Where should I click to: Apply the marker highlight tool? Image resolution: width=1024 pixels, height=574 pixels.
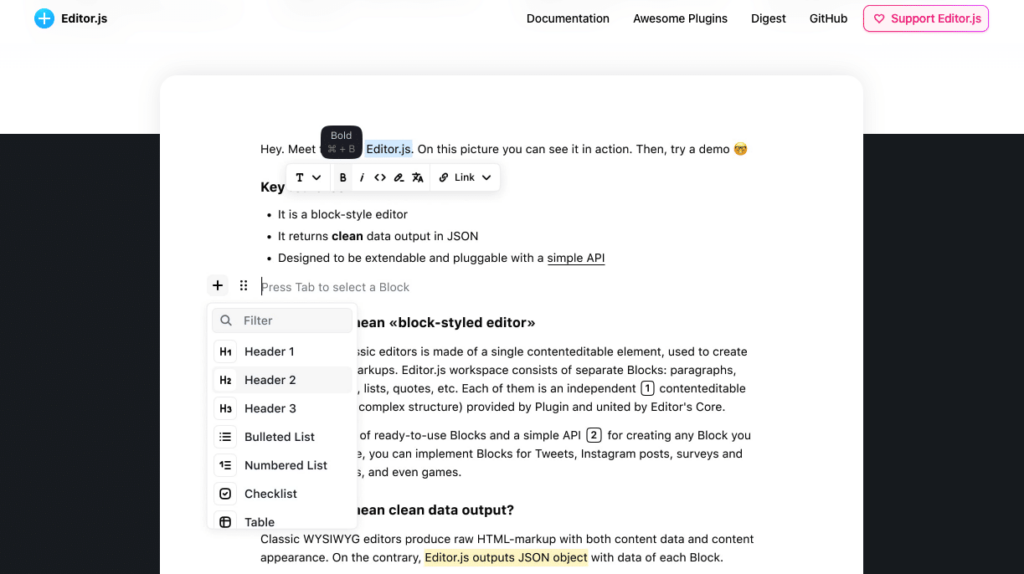pos(399,178)
